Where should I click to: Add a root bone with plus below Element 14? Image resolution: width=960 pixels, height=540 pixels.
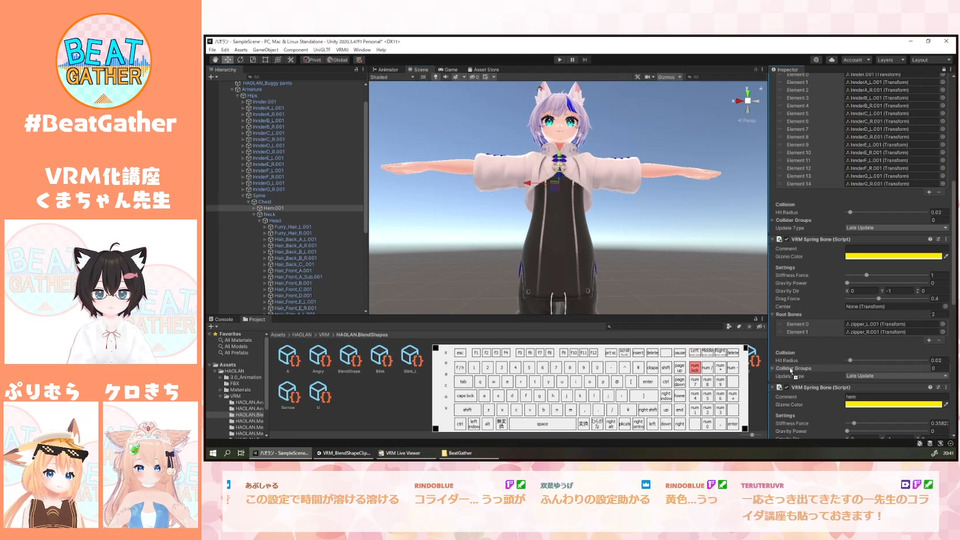tap(929, 192)
